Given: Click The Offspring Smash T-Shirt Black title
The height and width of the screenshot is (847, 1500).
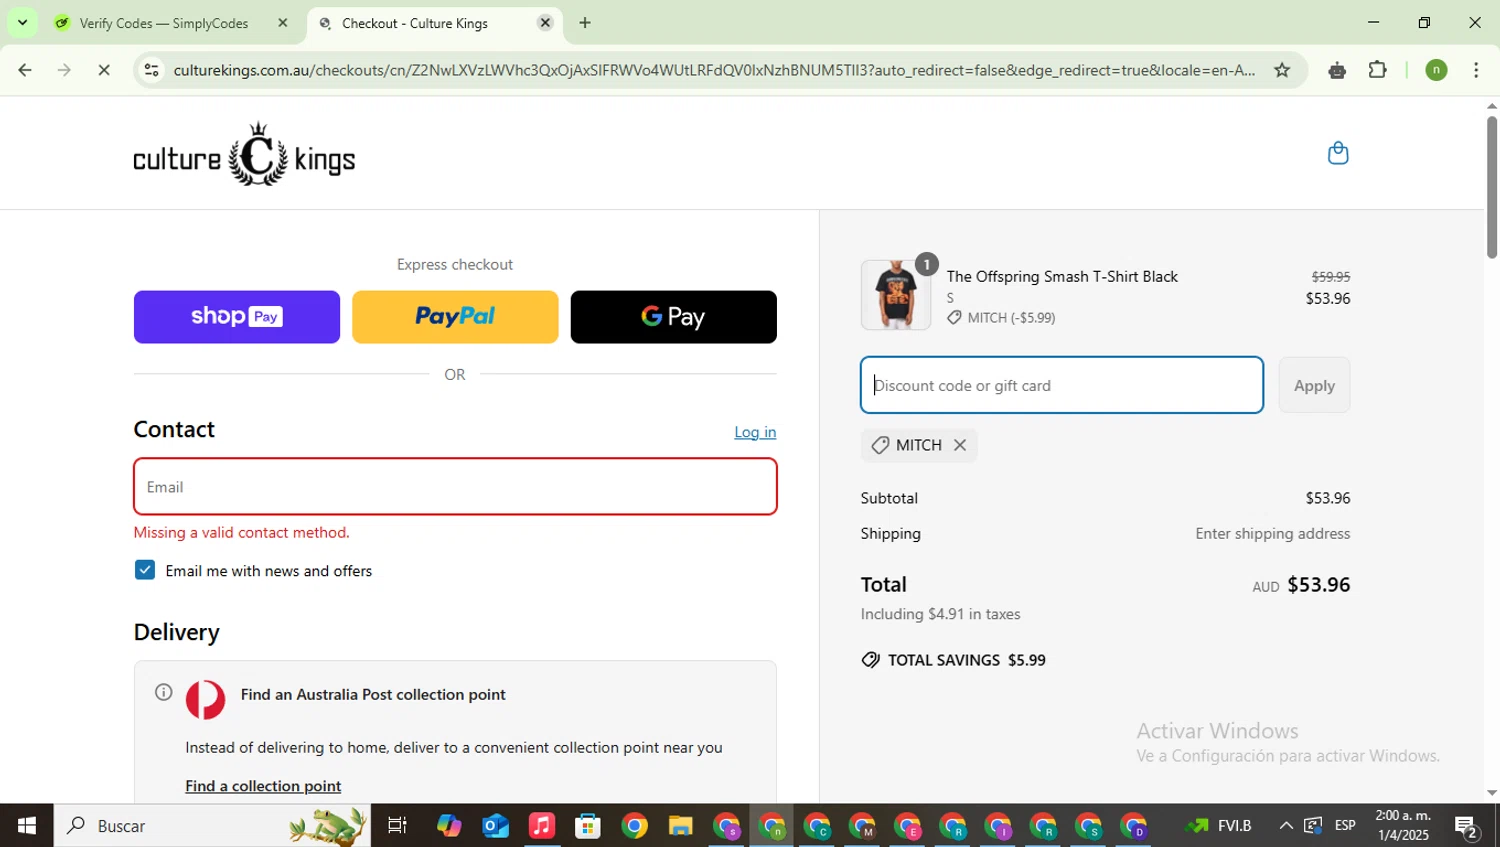Looking at the screenshot, I should [x=1062, y=276].
